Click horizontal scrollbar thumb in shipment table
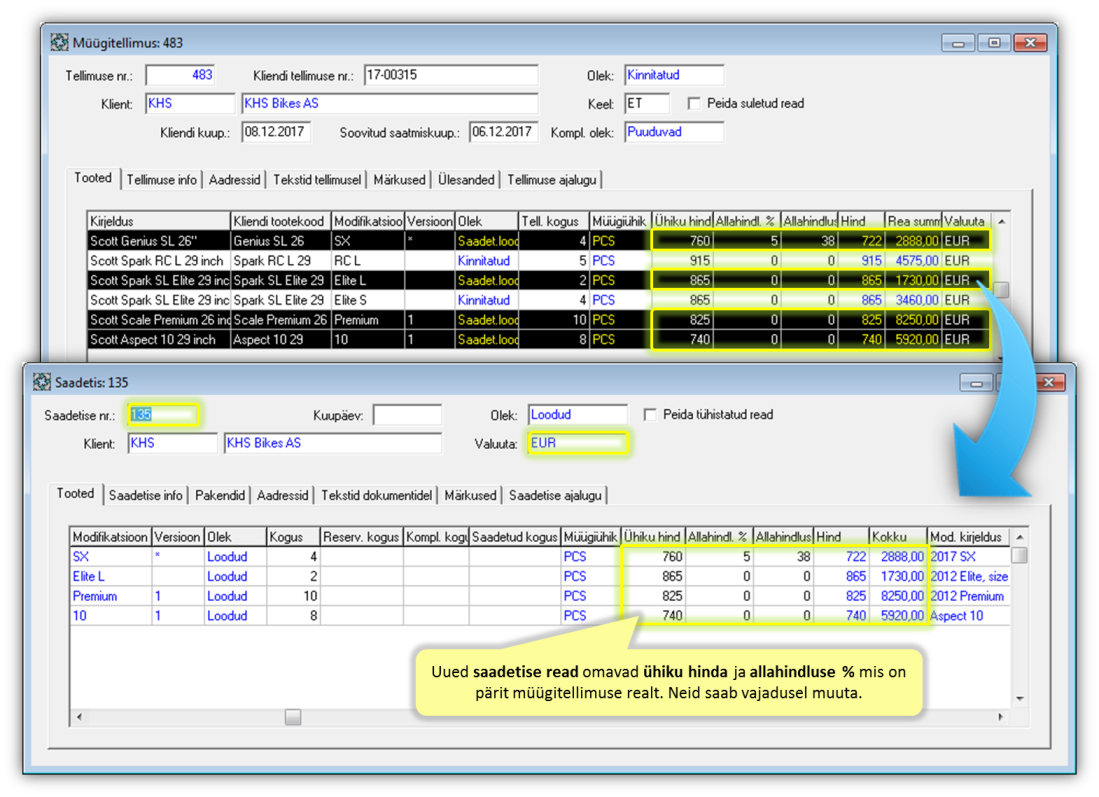The width and height of the screenshot is (1099, 797). [x=293, y=717]
